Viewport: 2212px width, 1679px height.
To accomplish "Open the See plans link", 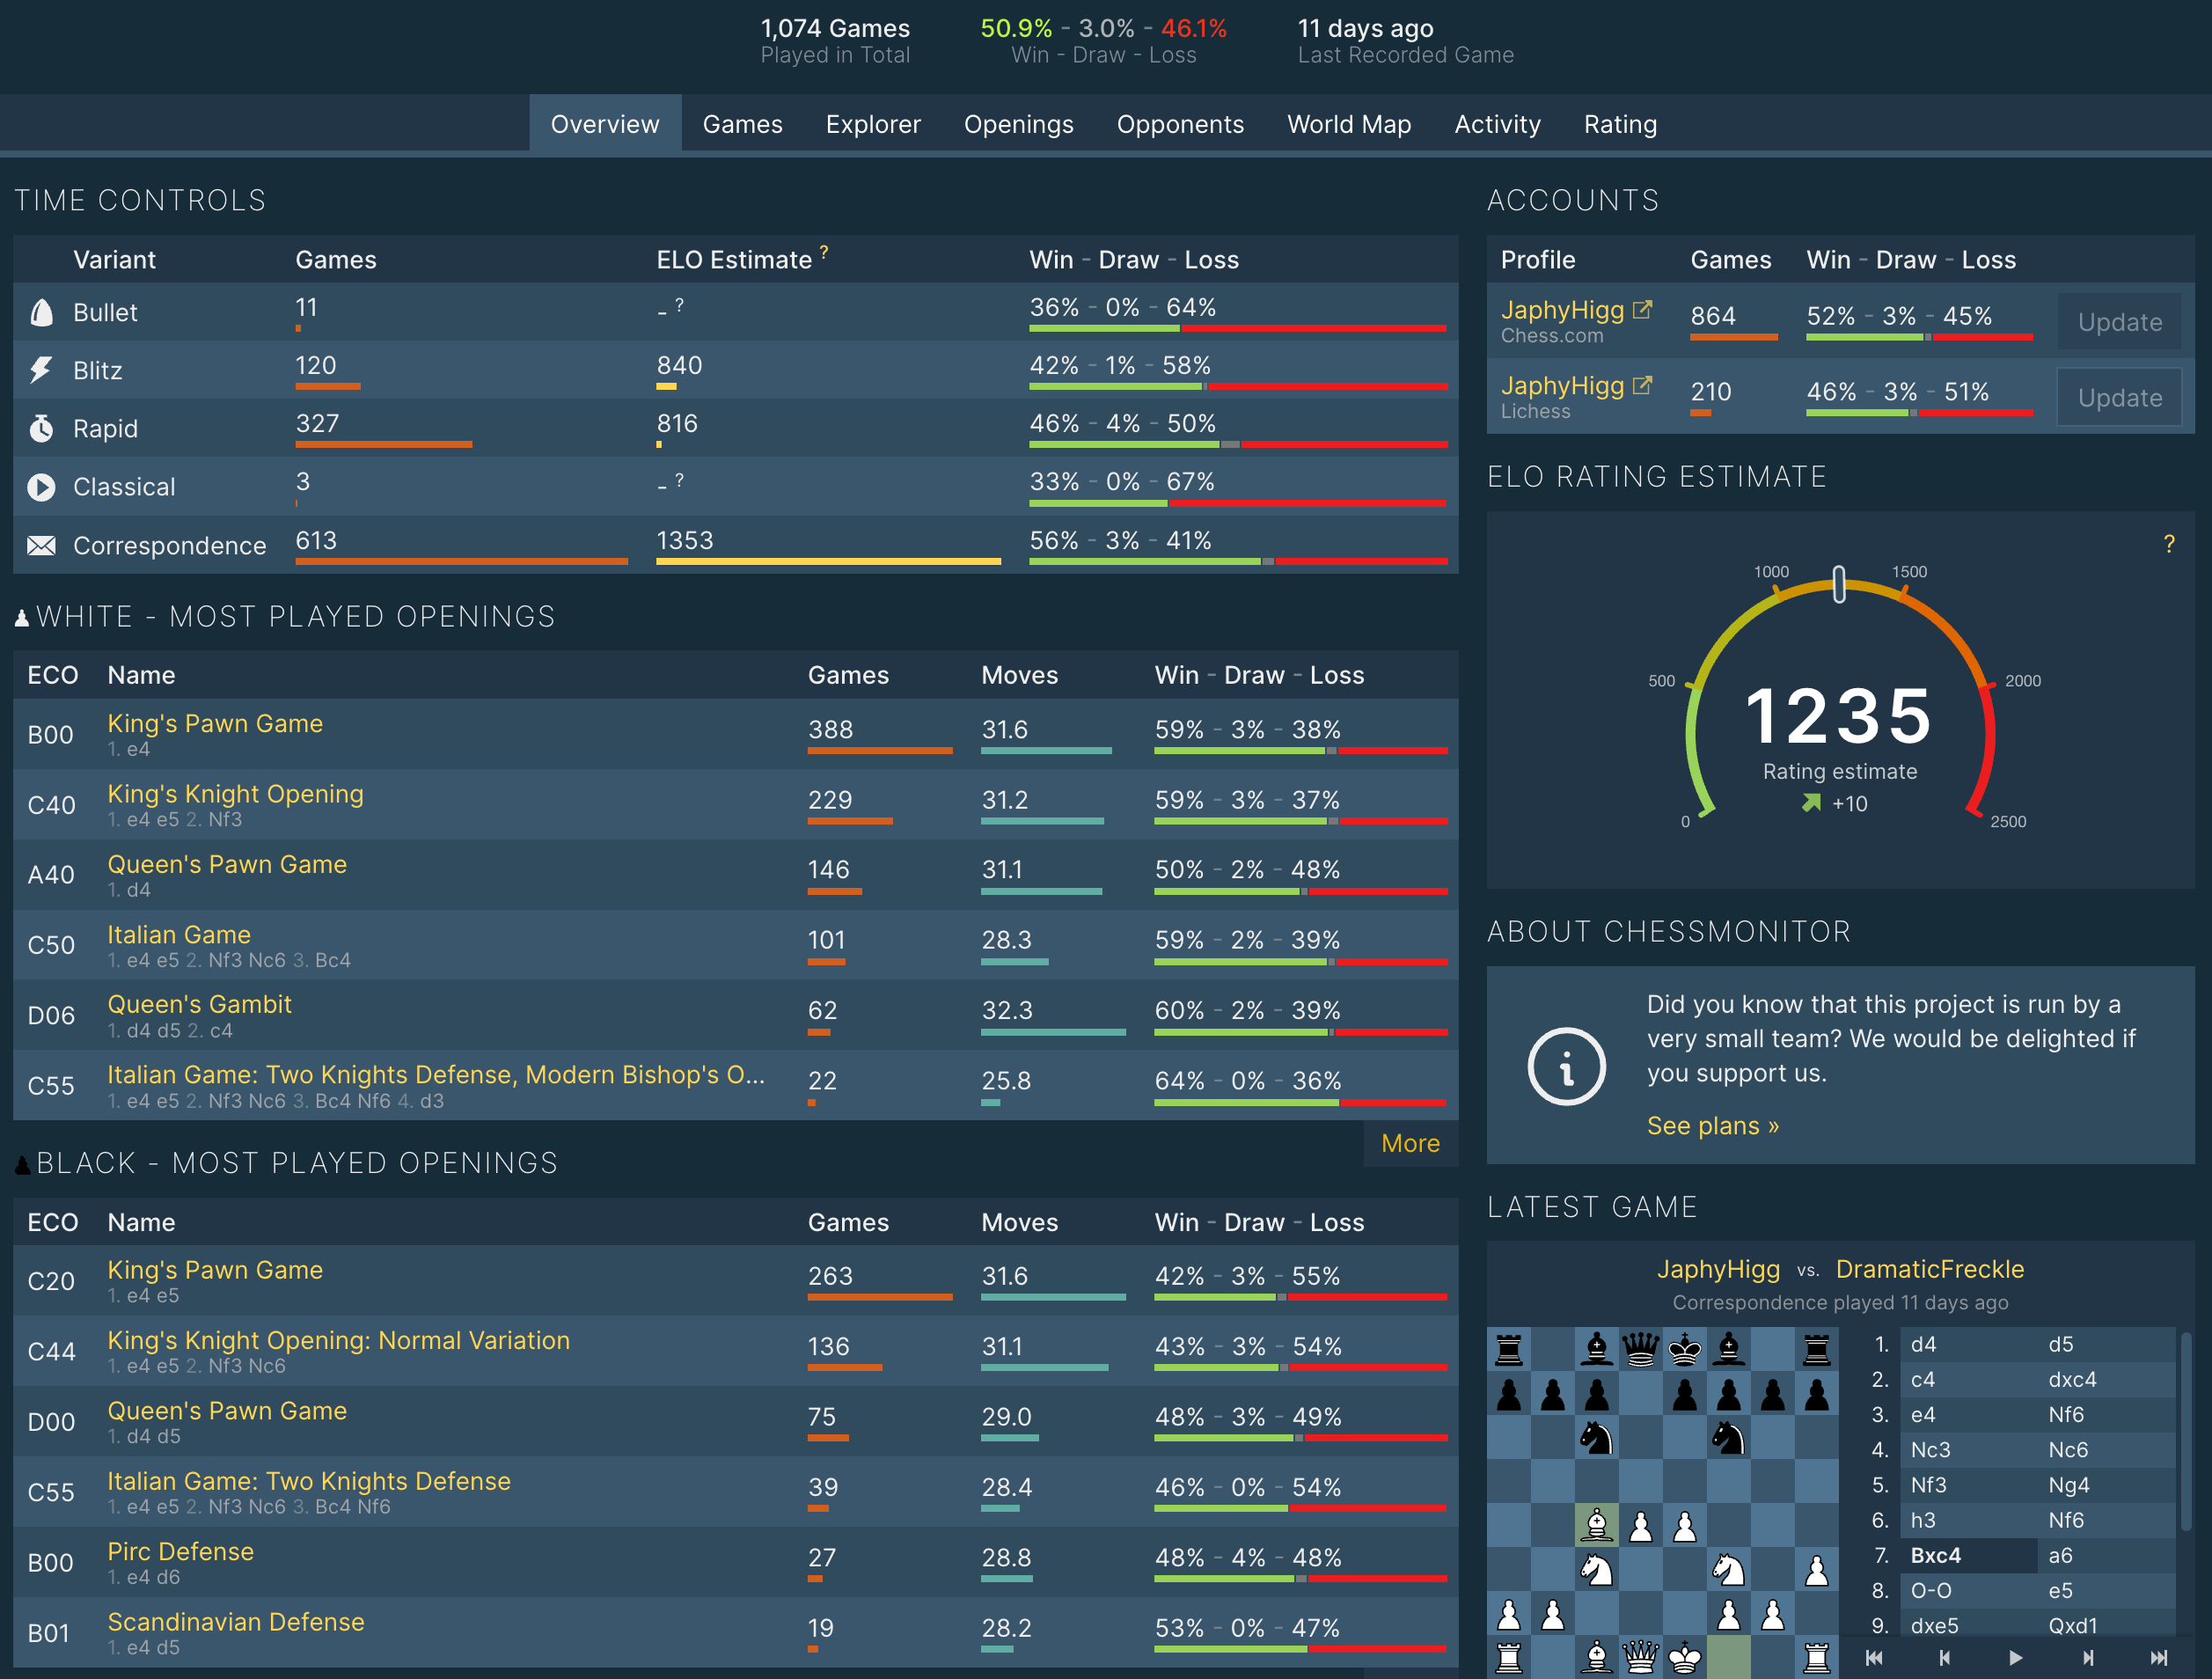I will coord(1712,1125).
